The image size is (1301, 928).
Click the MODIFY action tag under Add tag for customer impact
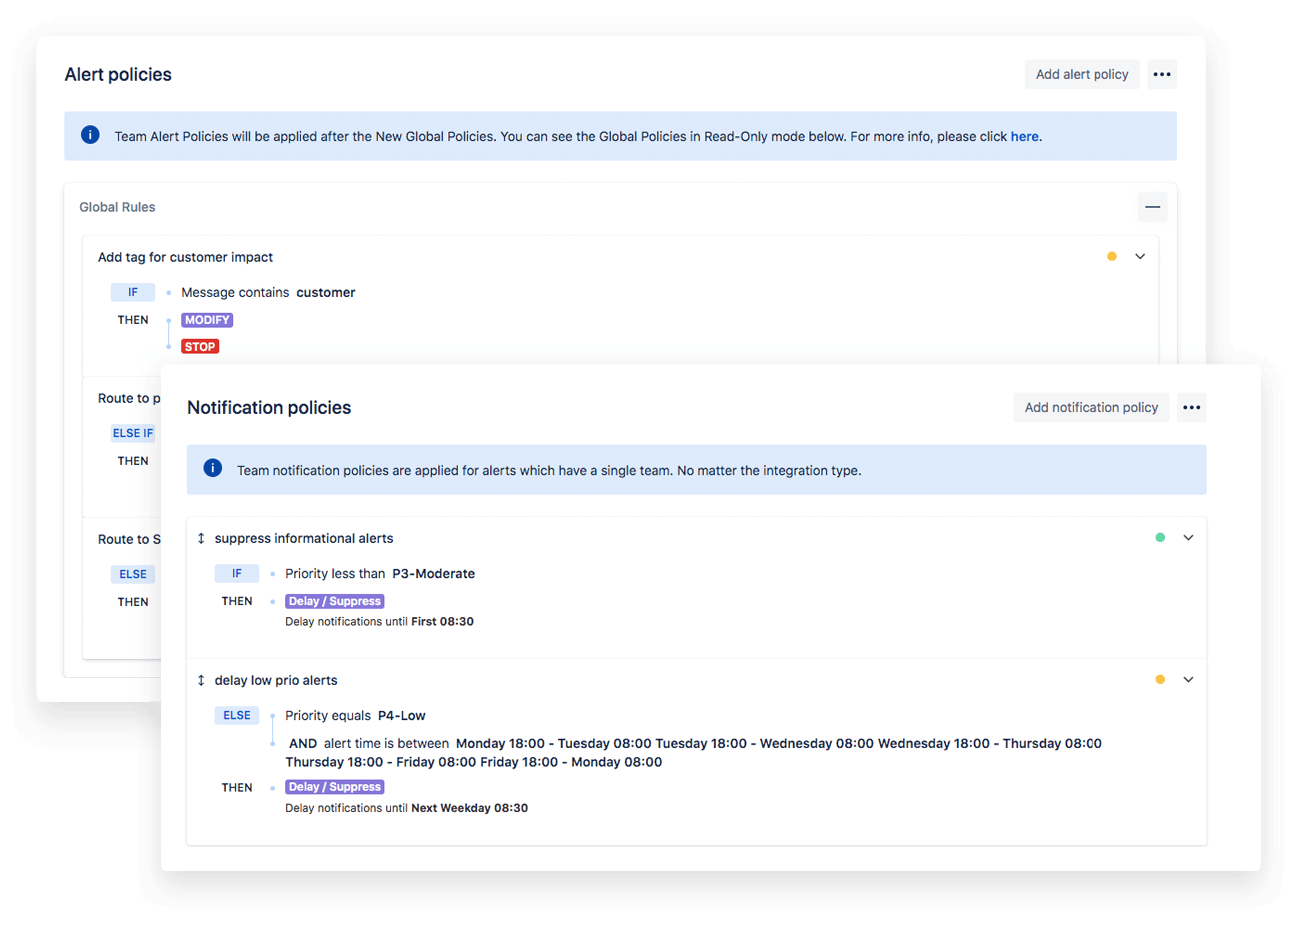pos(207,319)
